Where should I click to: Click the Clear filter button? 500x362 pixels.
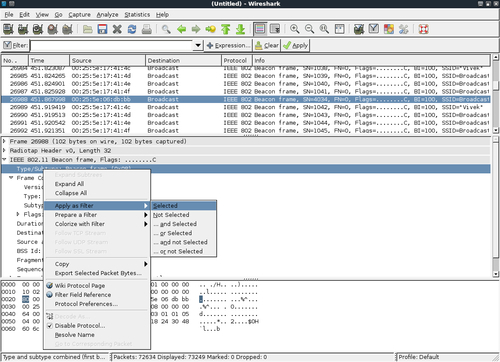[267, 45]
